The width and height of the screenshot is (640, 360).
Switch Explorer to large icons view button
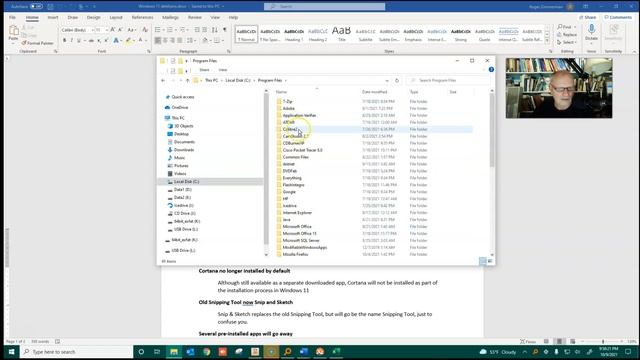click(490, 261)
